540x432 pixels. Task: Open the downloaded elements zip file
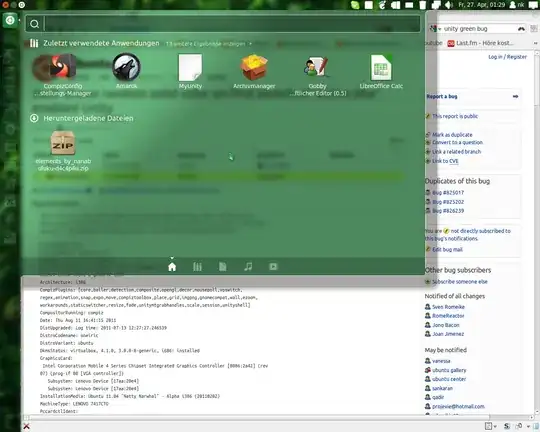63,151
